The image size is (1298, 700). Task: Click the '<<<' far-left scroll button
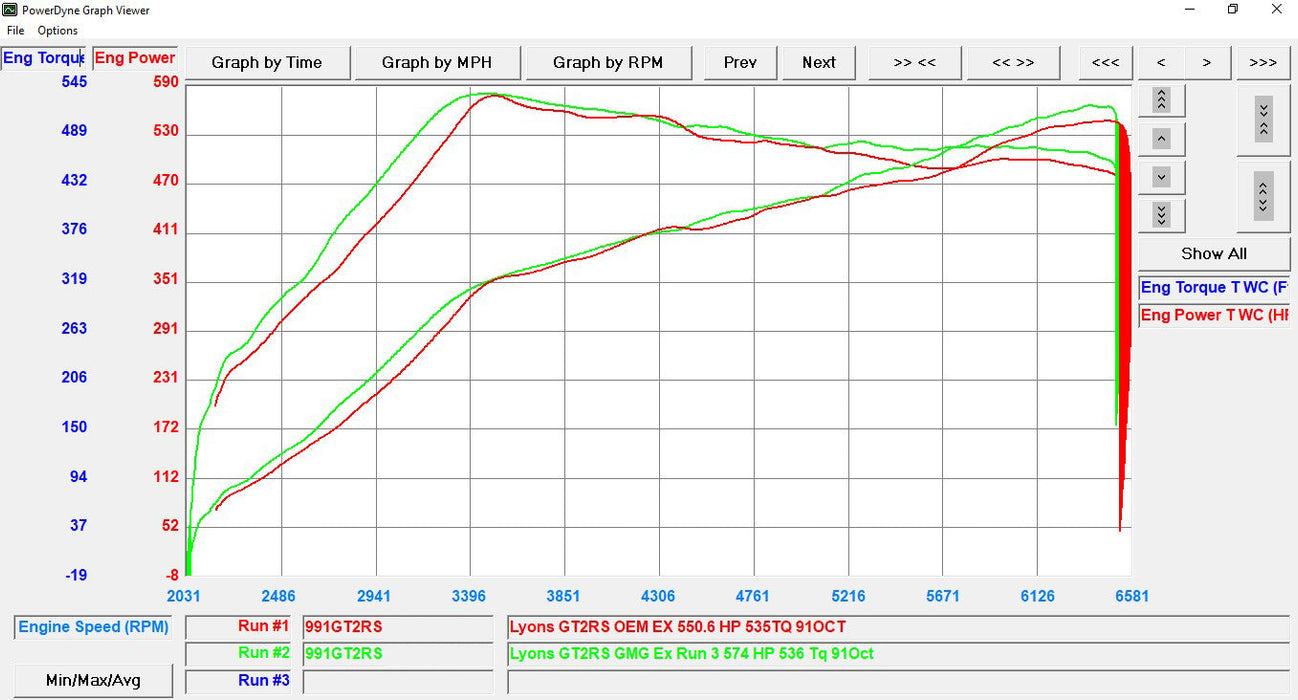(1105, 62)
